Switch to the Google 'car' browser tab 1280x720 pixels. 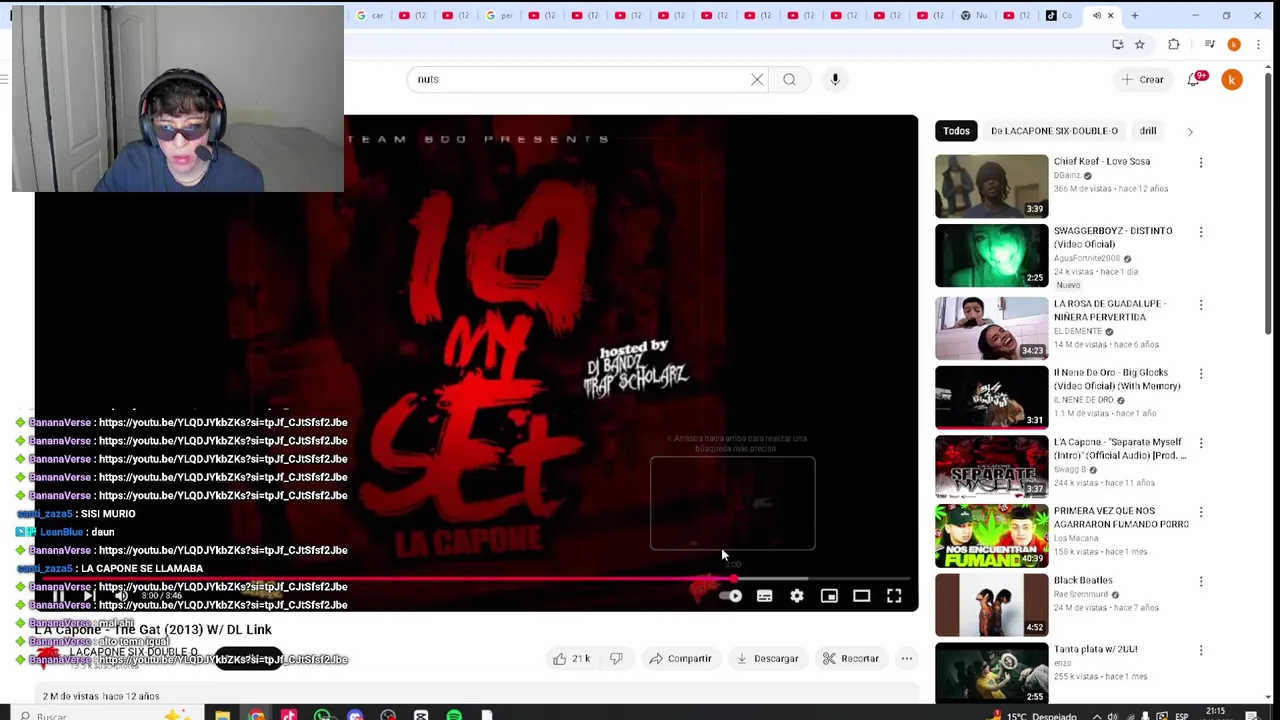370,15
